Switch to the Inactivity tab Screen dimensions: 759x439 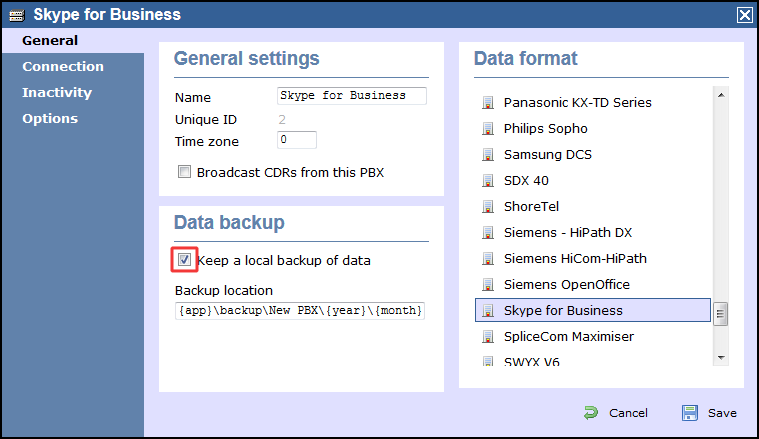click(57, 92)
